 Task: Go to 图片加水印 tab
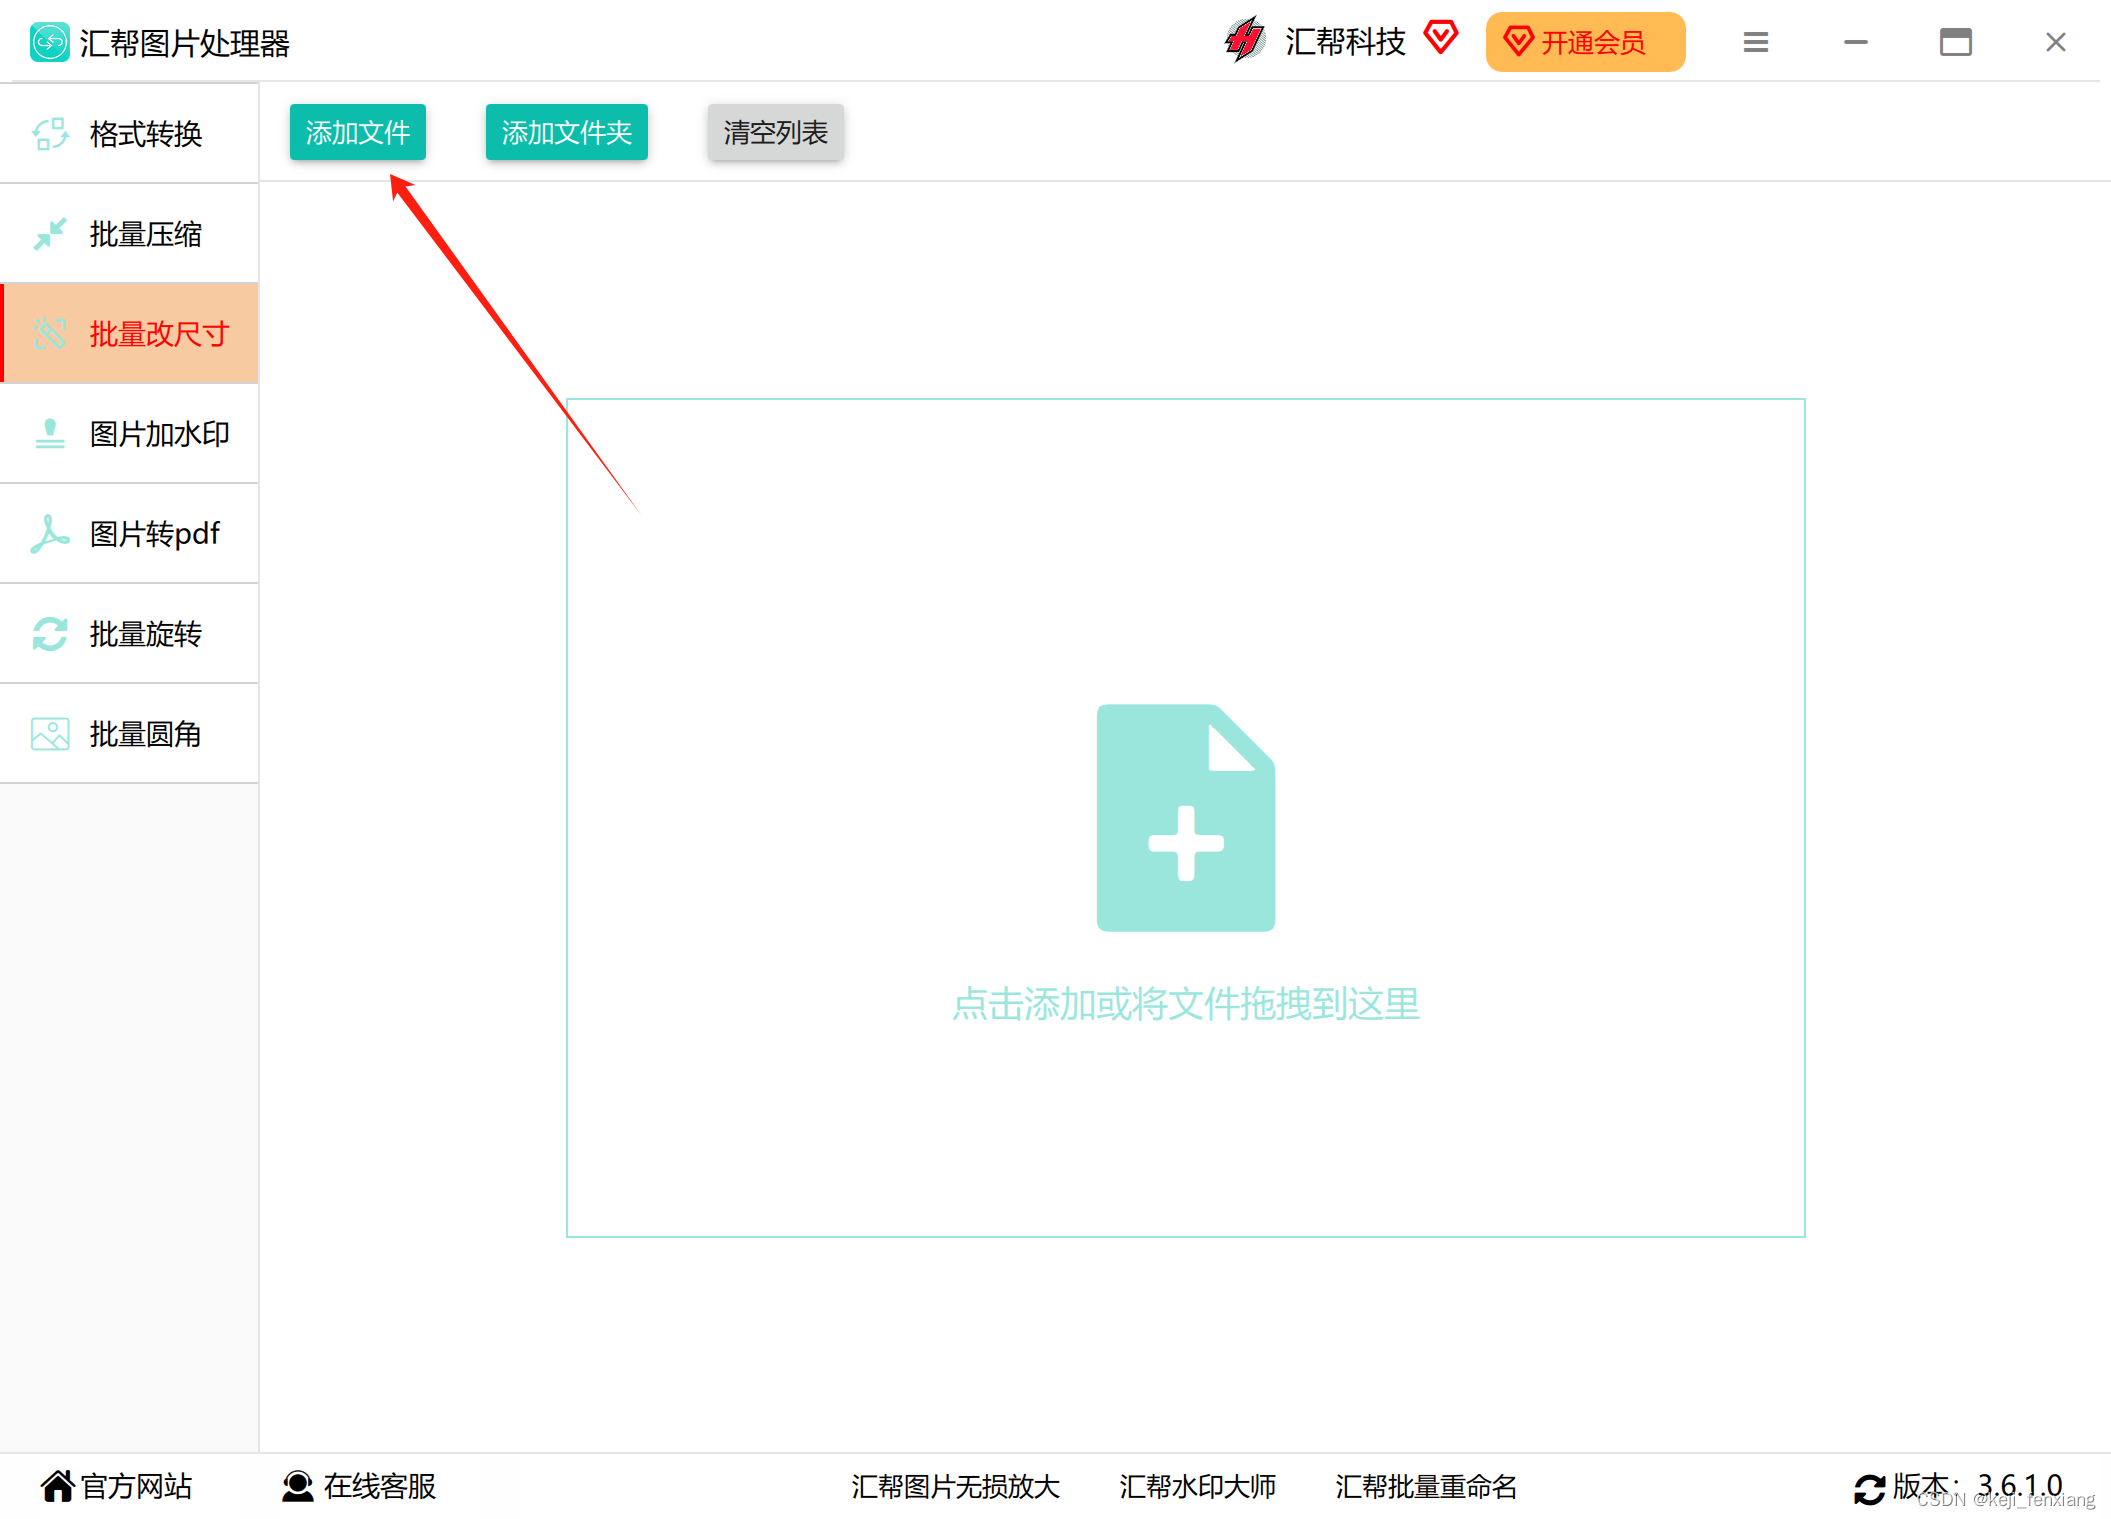point(130,434)
